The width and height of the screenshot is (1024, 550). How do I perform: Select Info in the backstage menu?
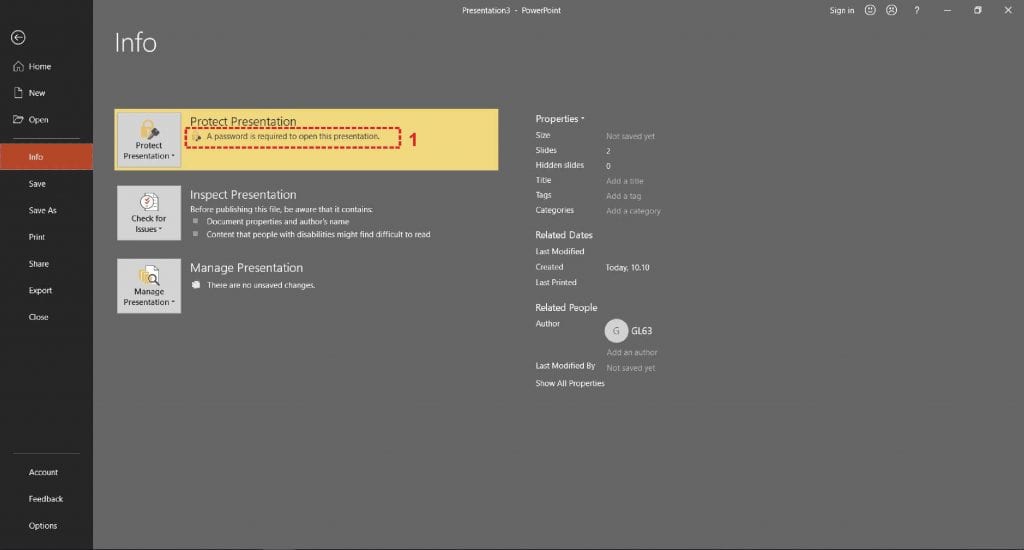[x=46, y=157]
